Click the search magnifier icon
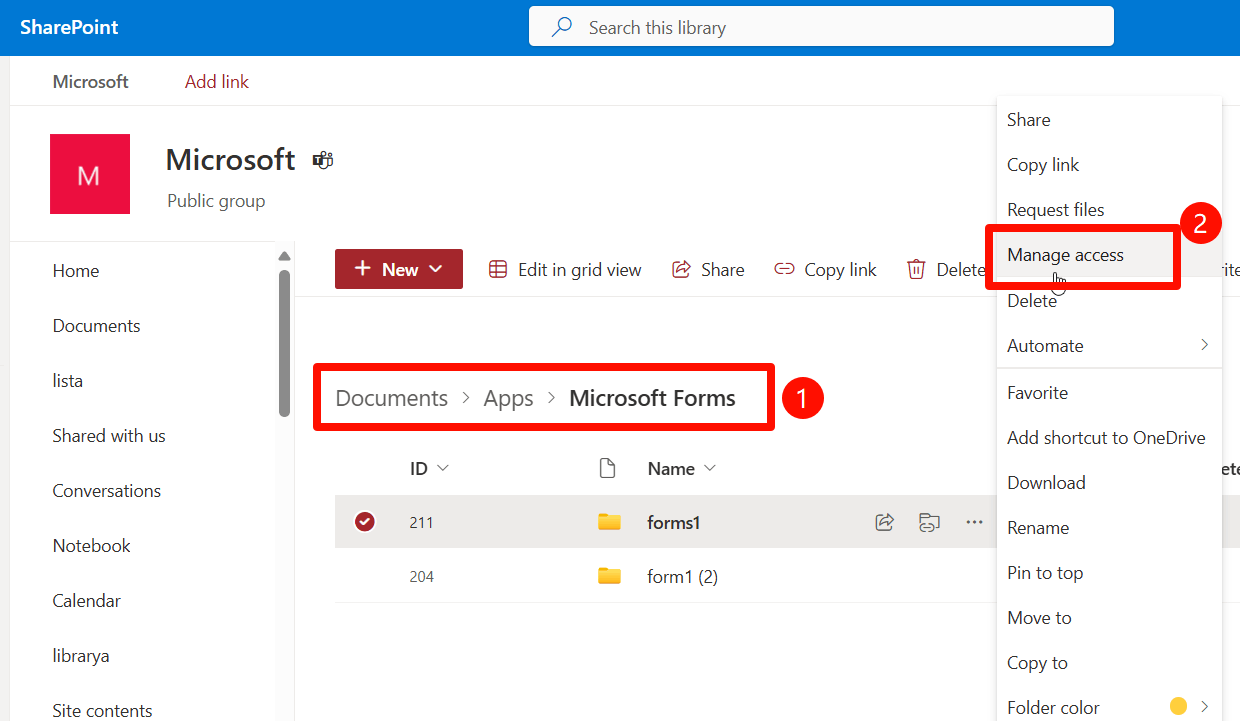The image size is (1240, 721). tap(562, 26)
